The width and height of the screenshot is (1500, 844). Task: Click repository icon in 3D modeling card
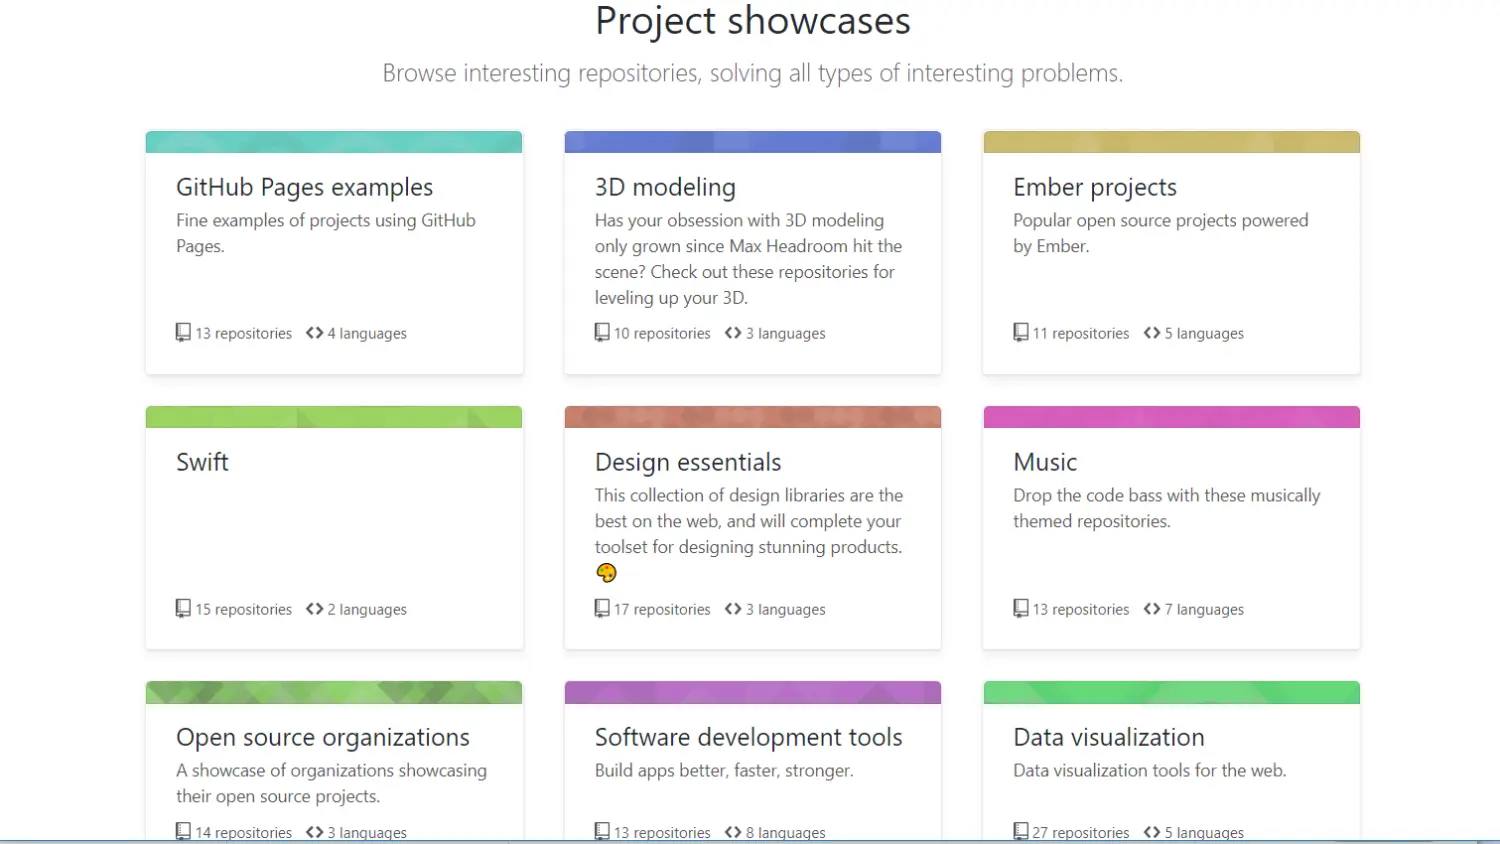click(x=602, y=333)
